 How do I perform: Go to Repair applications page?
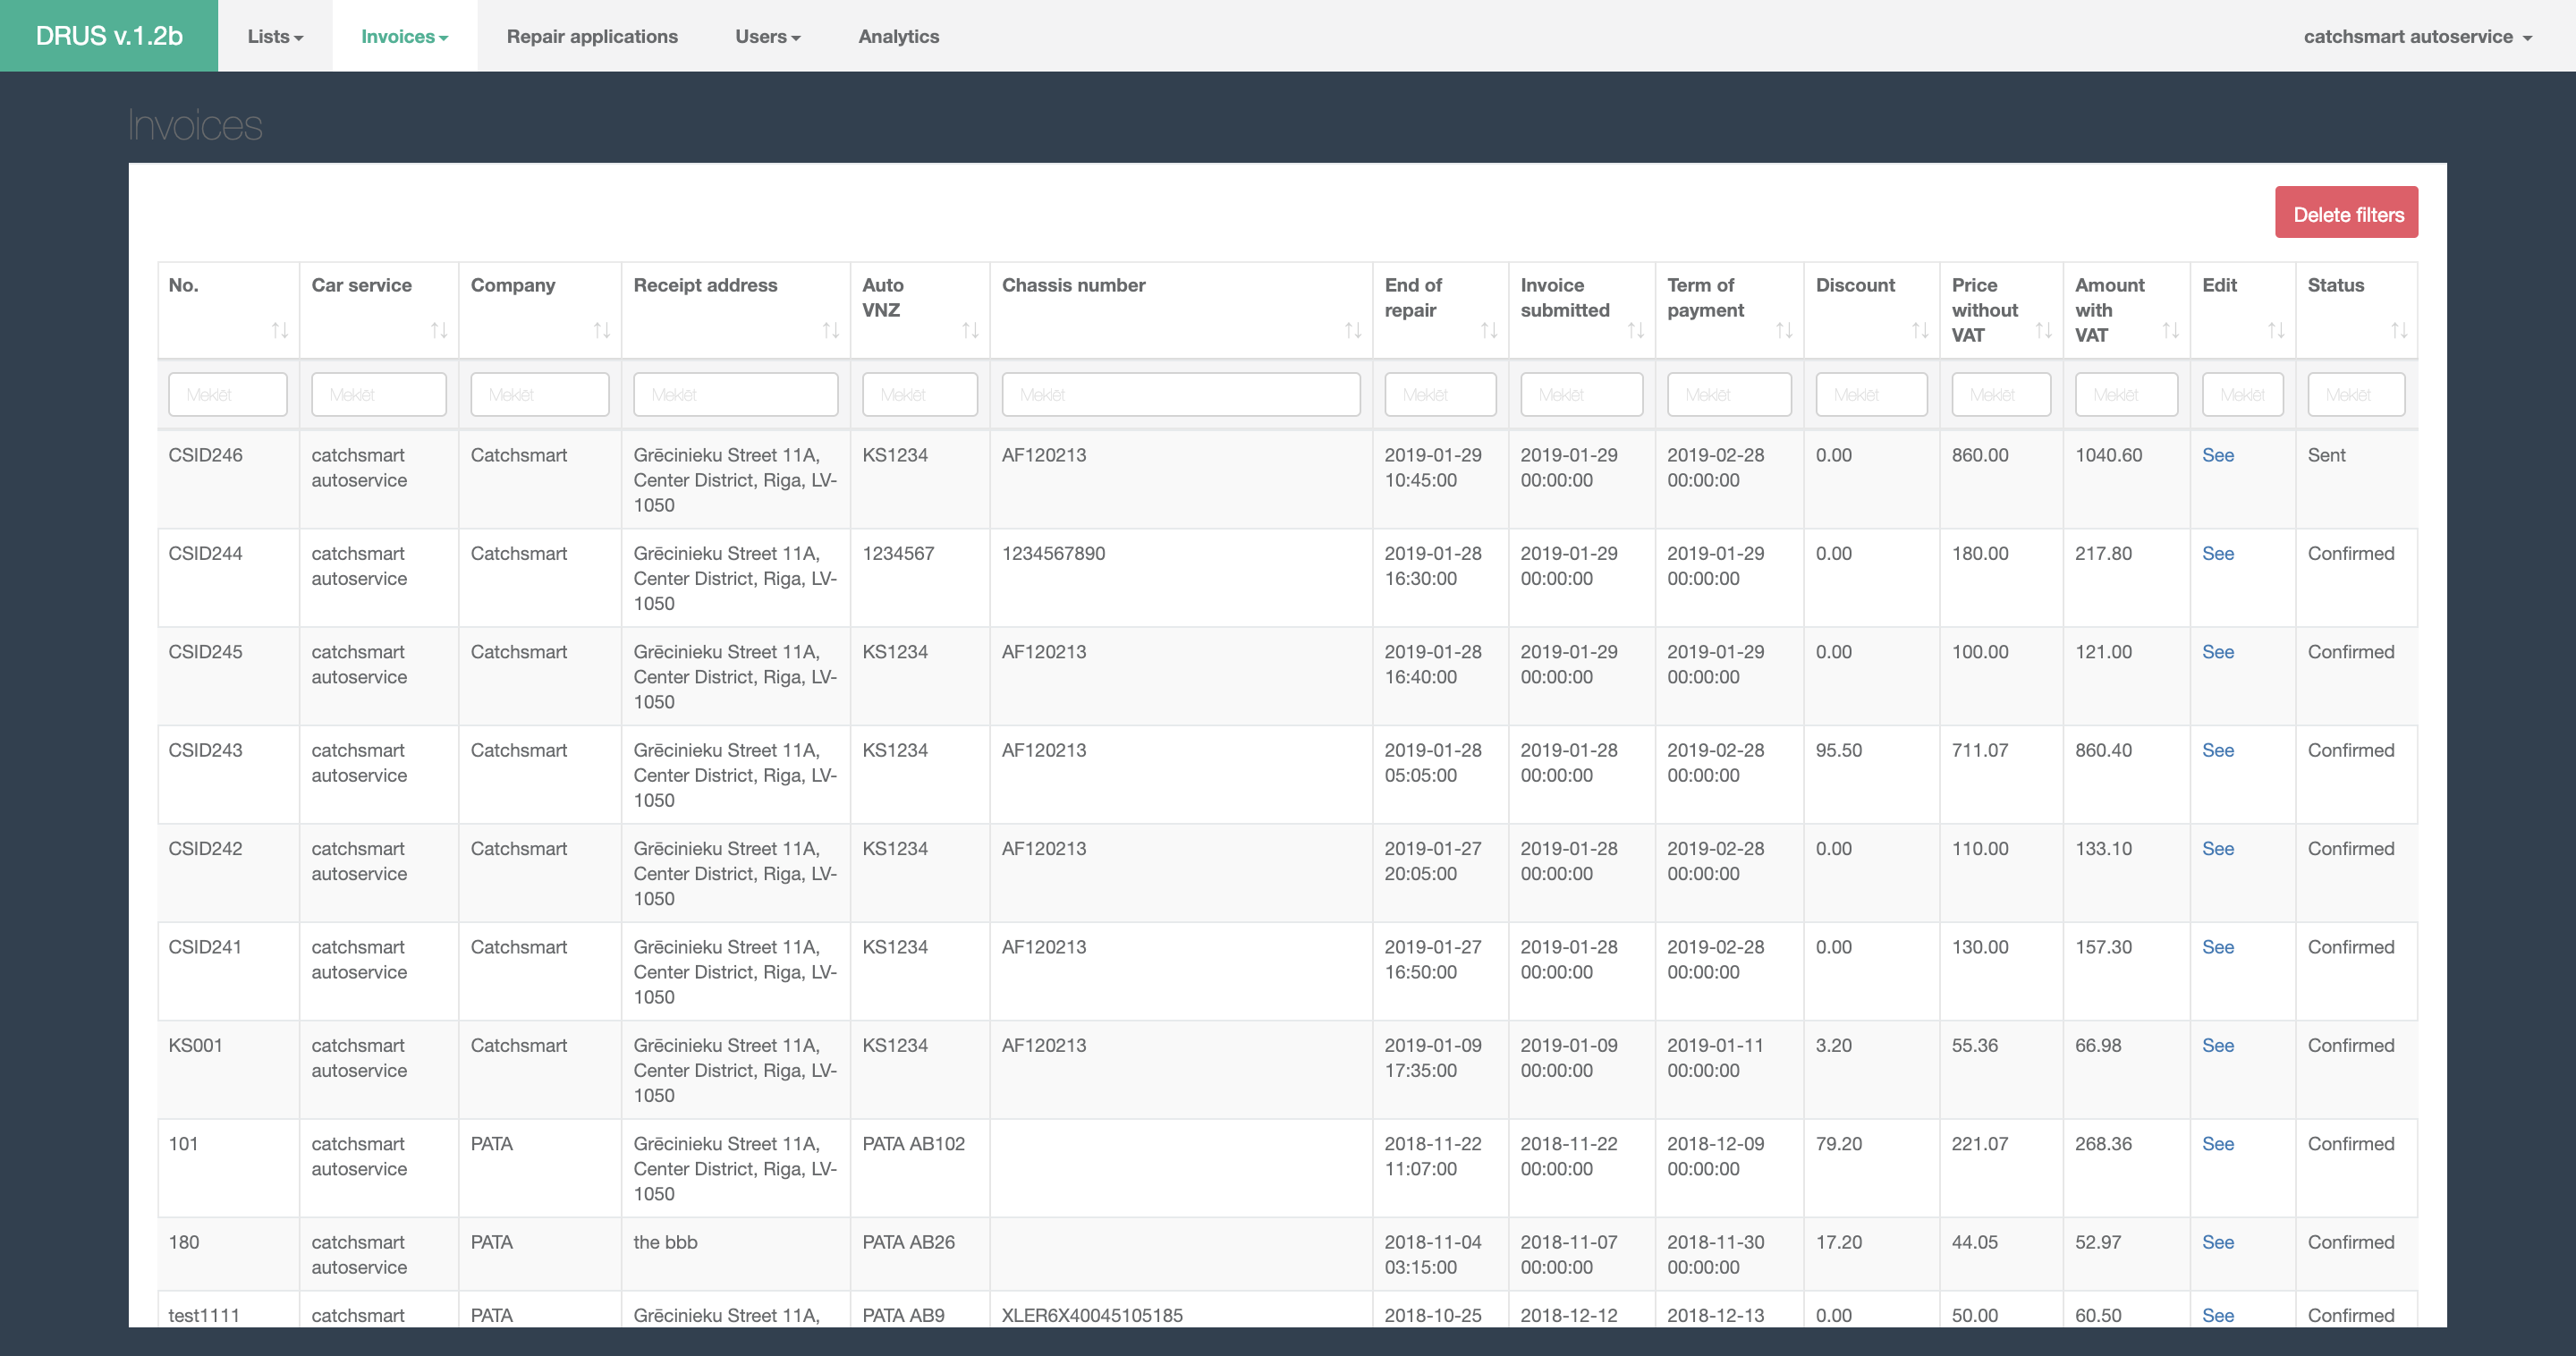tap(592, 36)
